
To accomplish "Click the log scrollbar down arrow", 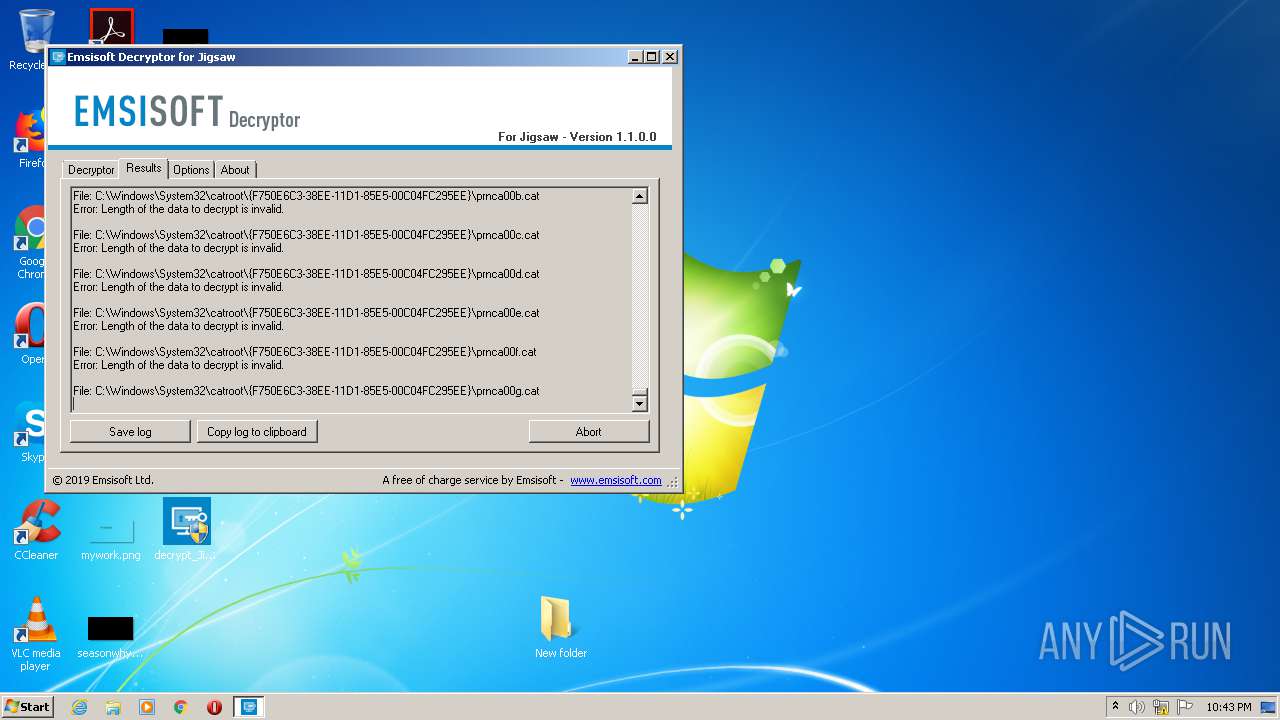I will (640, 403).
